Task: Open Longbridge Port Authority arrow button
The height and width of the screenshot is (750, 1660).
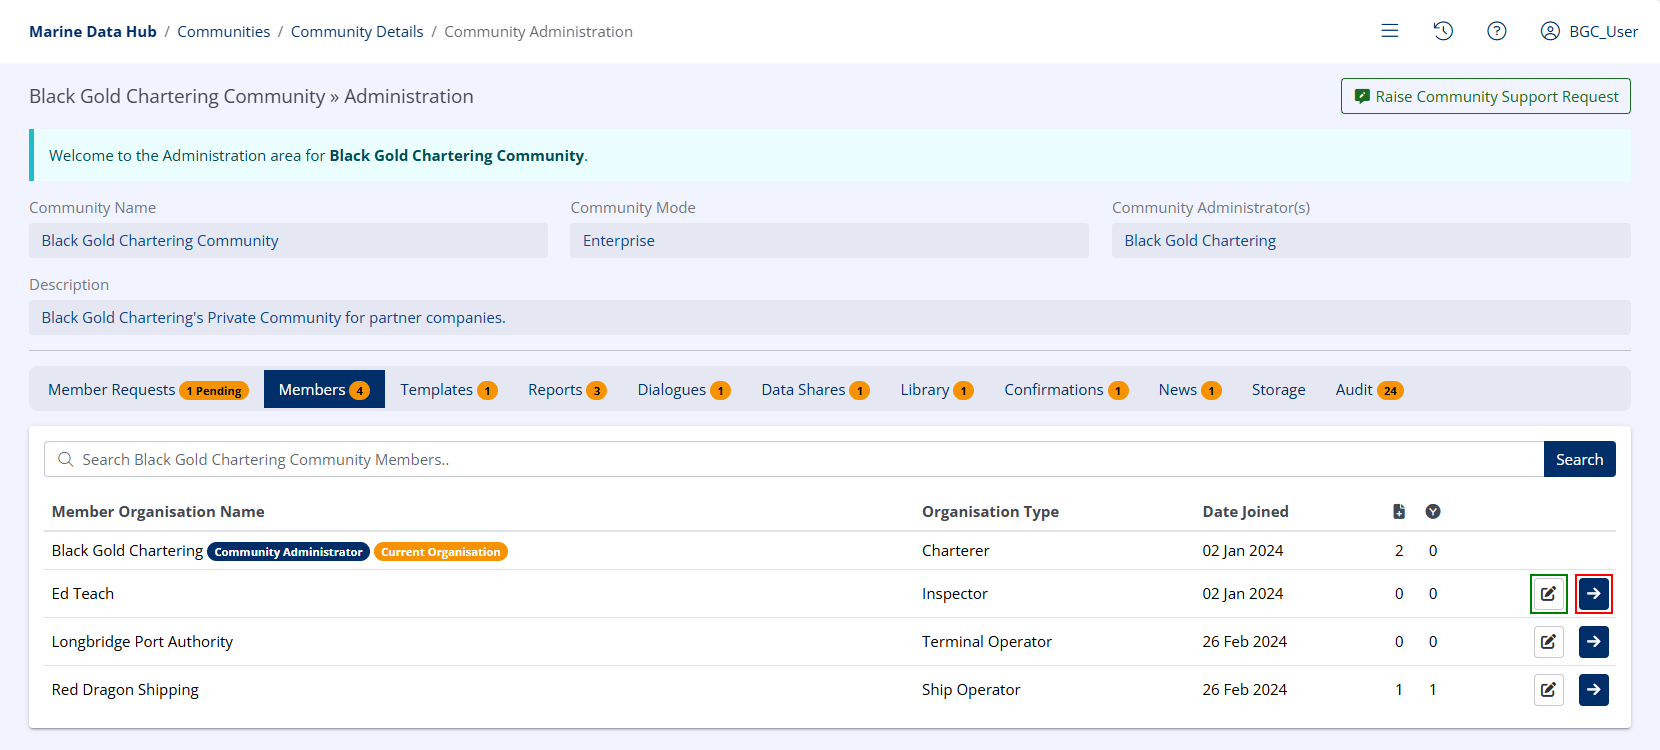Action: [1593, 642]
